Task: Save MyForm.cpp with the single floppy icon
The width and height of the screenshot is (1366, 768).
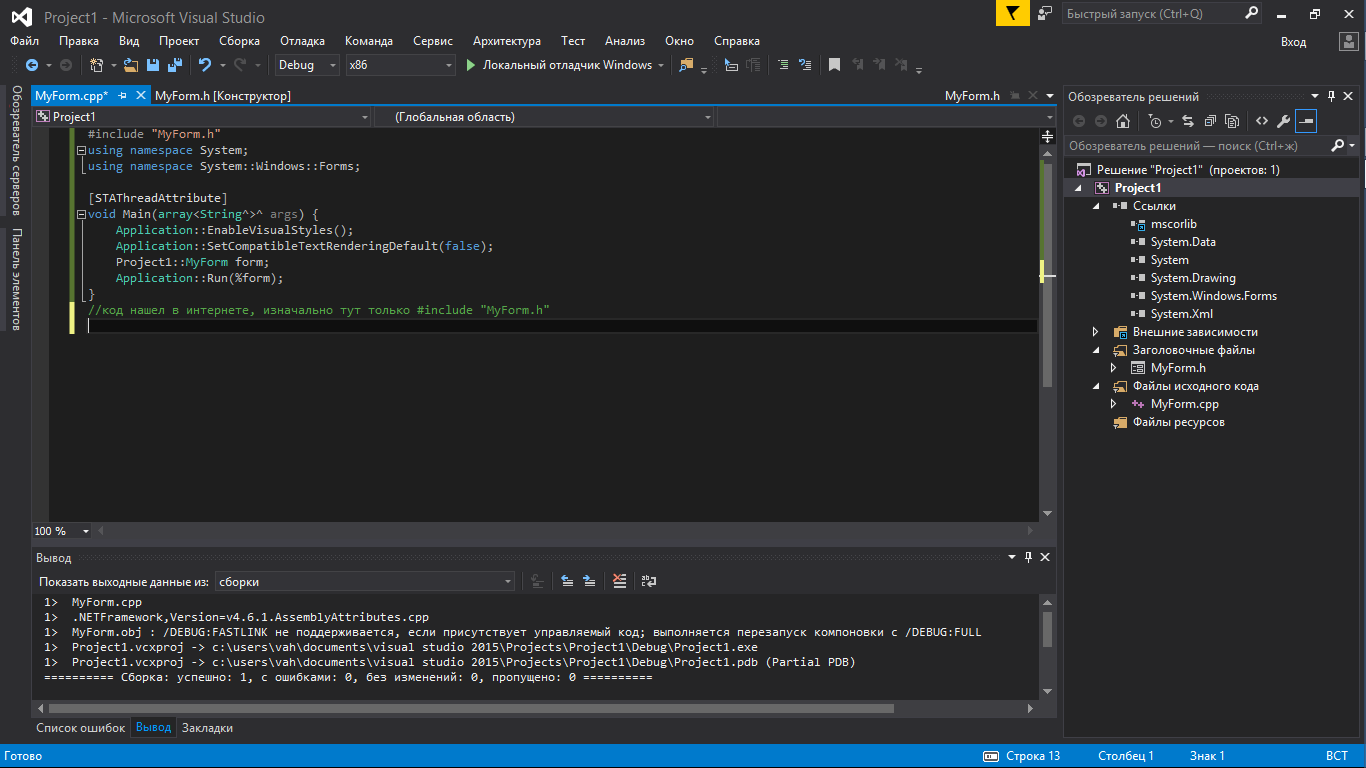Action: click(153, 65)
